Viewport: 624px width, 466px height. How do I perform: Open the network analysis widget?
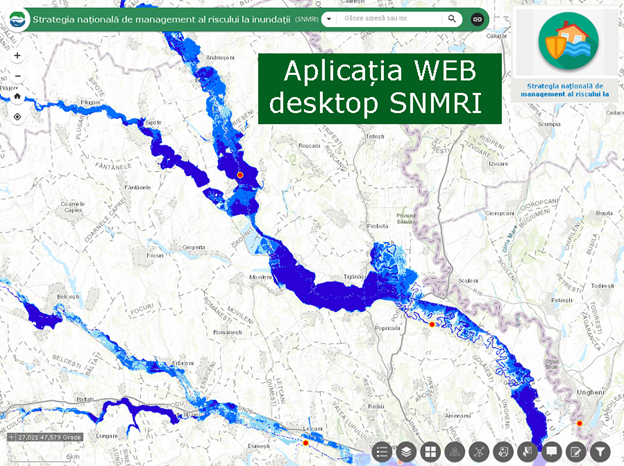[478, 452]
